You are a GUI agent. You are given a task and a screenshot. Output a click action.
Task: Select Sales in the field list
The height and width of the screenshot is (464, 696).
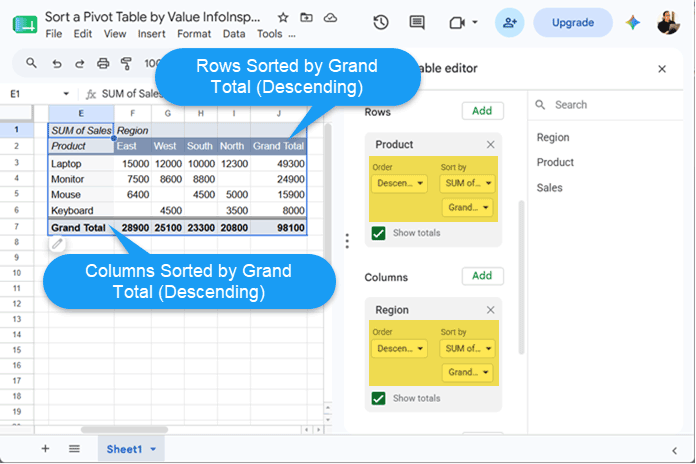coord(550,188)
